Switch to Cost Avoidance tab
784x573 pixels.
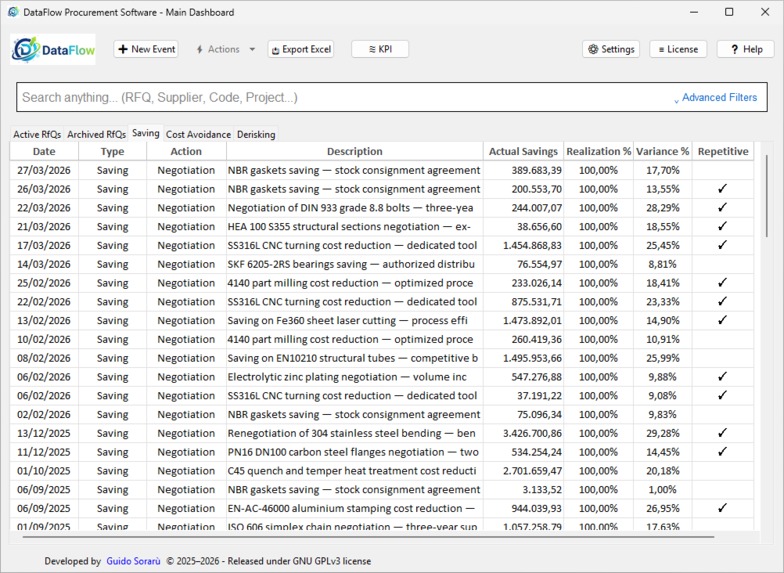click(x=198, y=134)
